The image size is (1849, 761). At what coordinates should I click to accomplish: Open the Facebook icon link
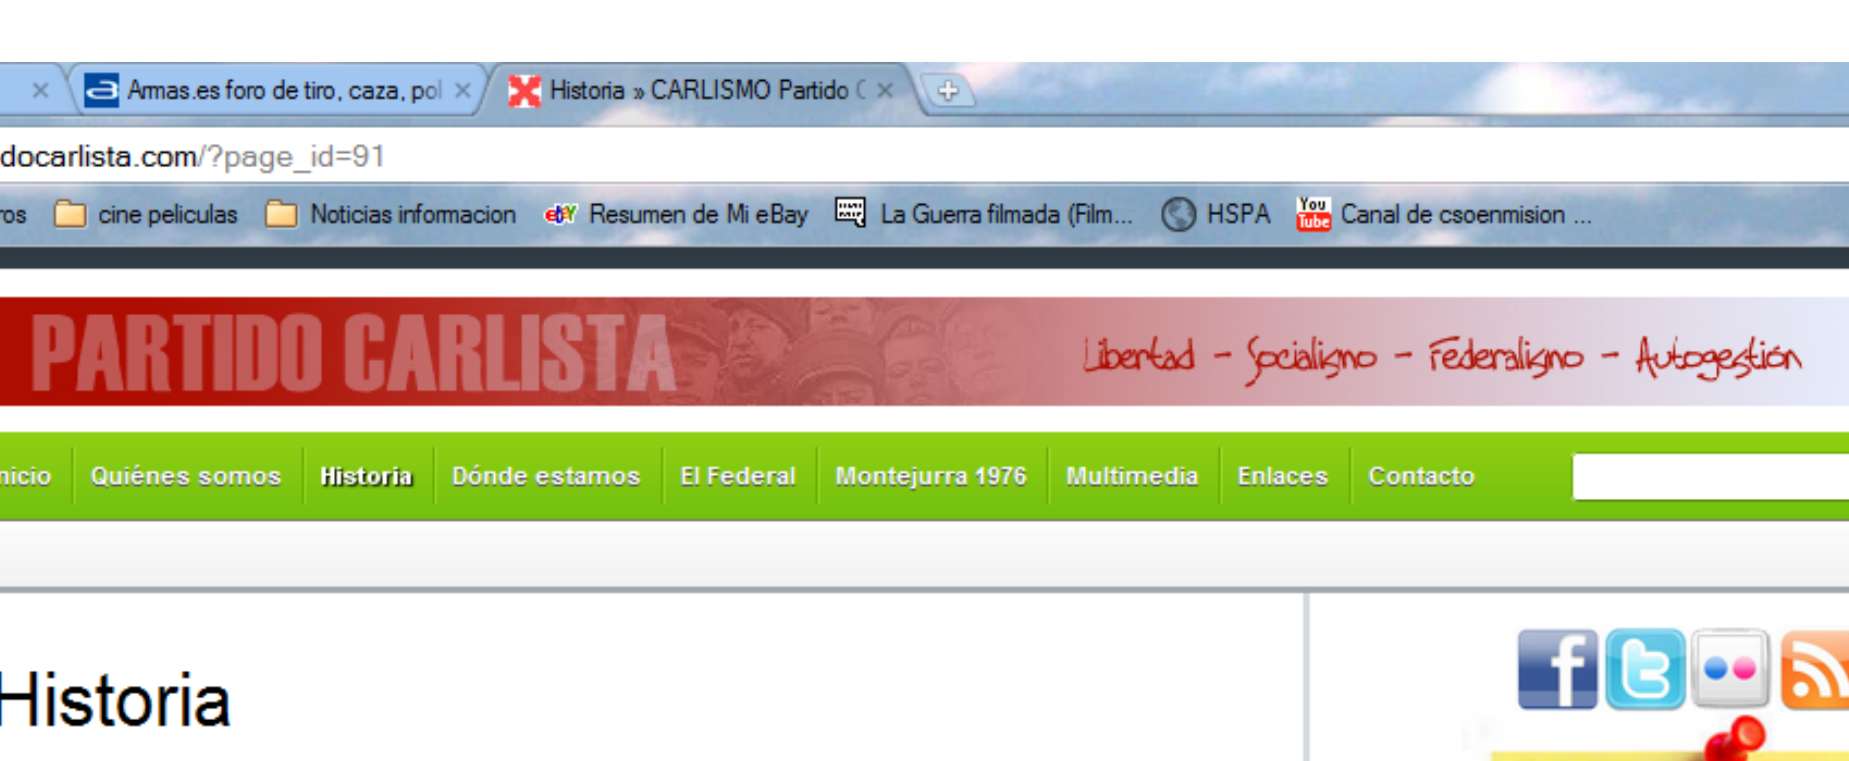pos(1556,669)
